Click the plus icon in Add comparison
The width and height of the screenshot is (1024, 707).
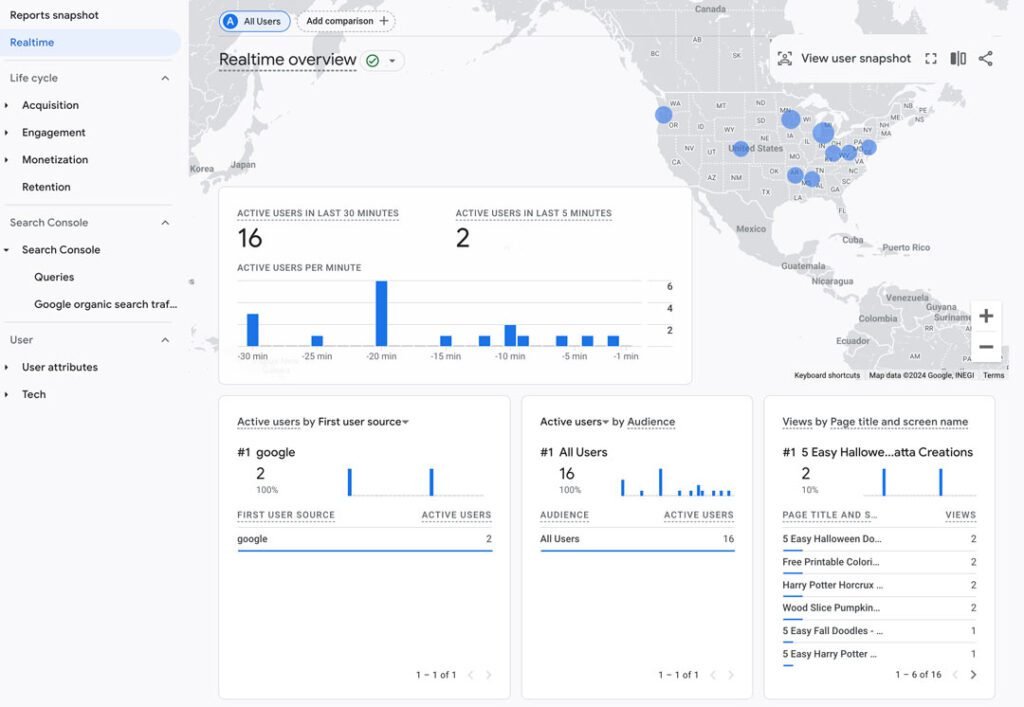click(384, 21)
